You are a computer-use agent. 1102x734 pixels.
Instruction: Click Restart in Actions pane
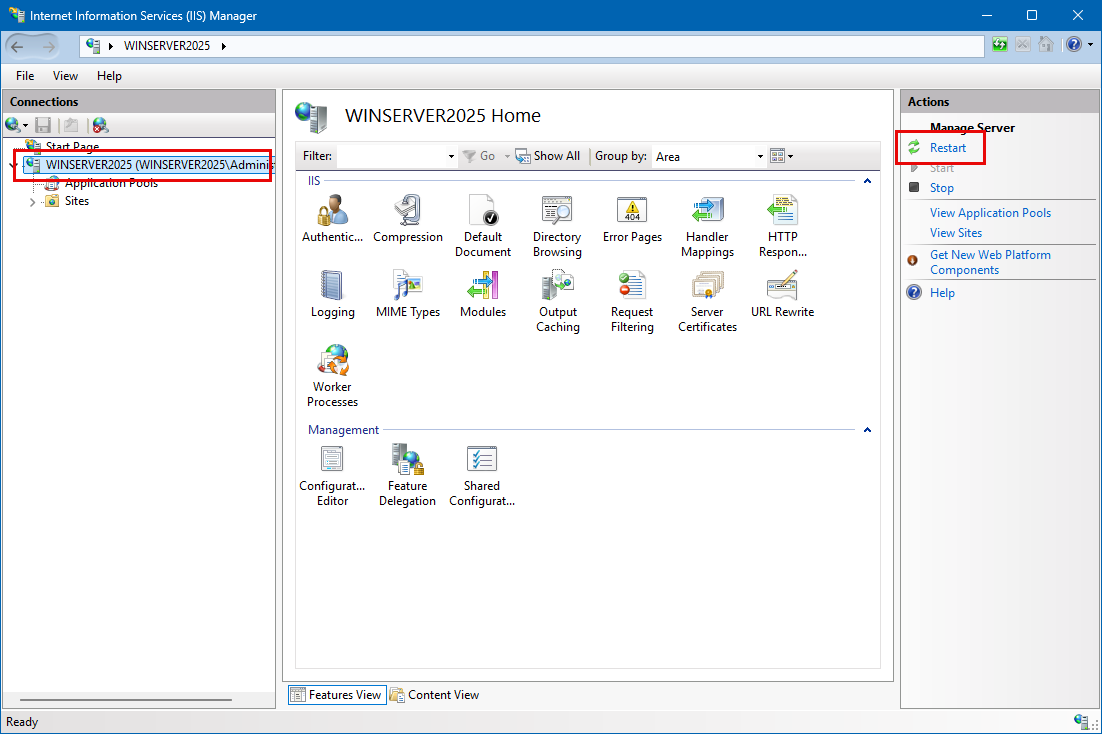click(x=947, y=148)
